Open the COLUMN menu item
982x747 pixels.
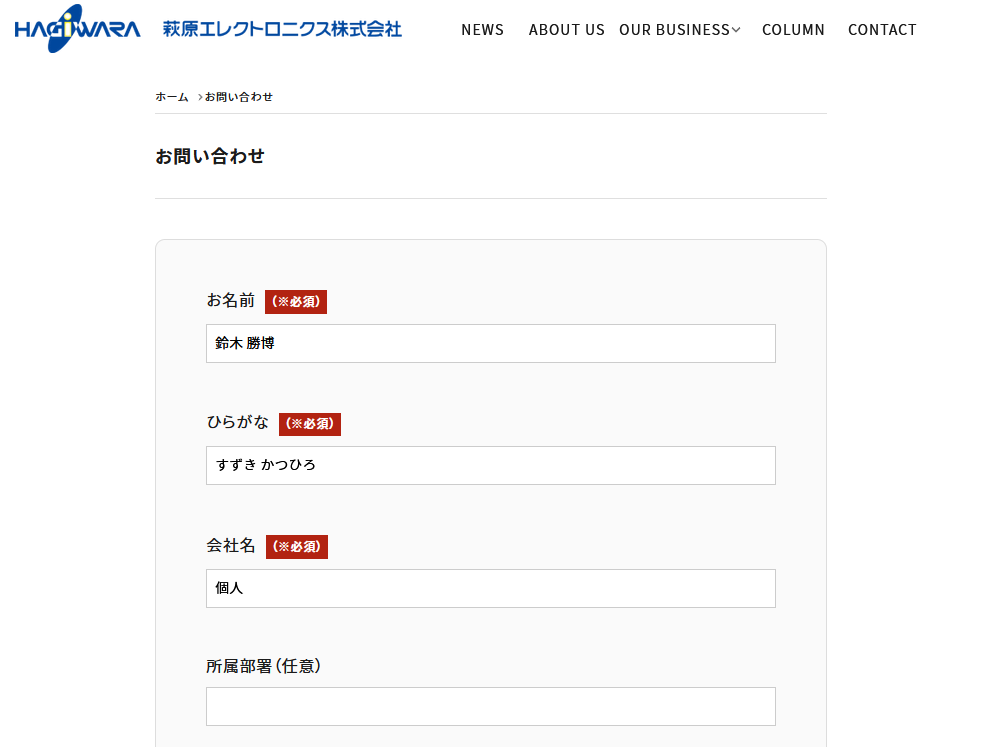click(x=793, y=29)
